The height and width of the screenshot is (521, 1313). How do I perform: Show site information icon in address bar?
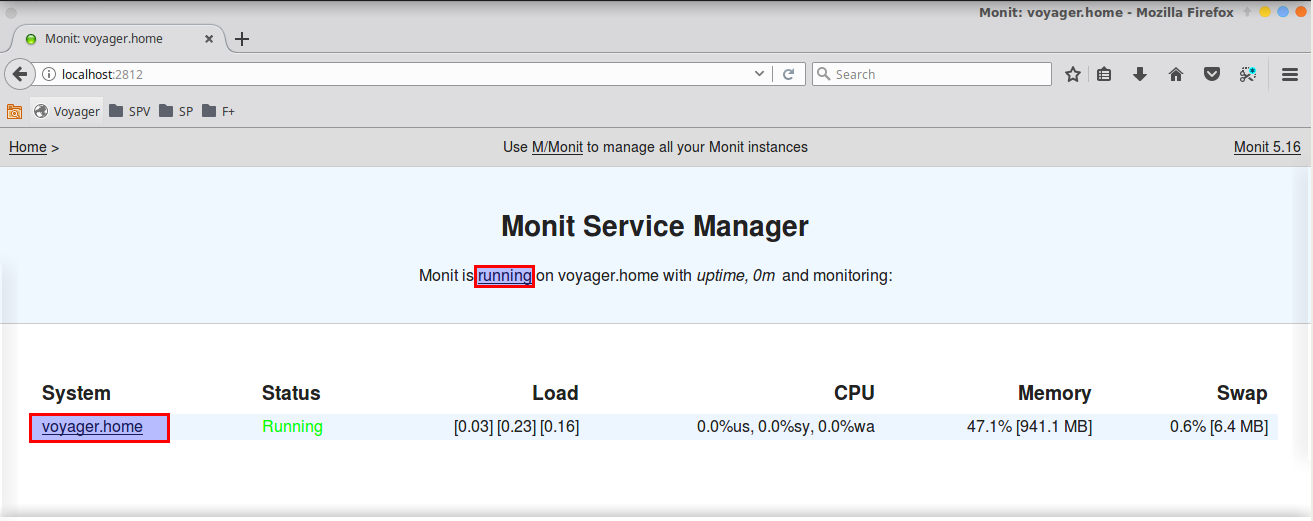click(48, 74)
